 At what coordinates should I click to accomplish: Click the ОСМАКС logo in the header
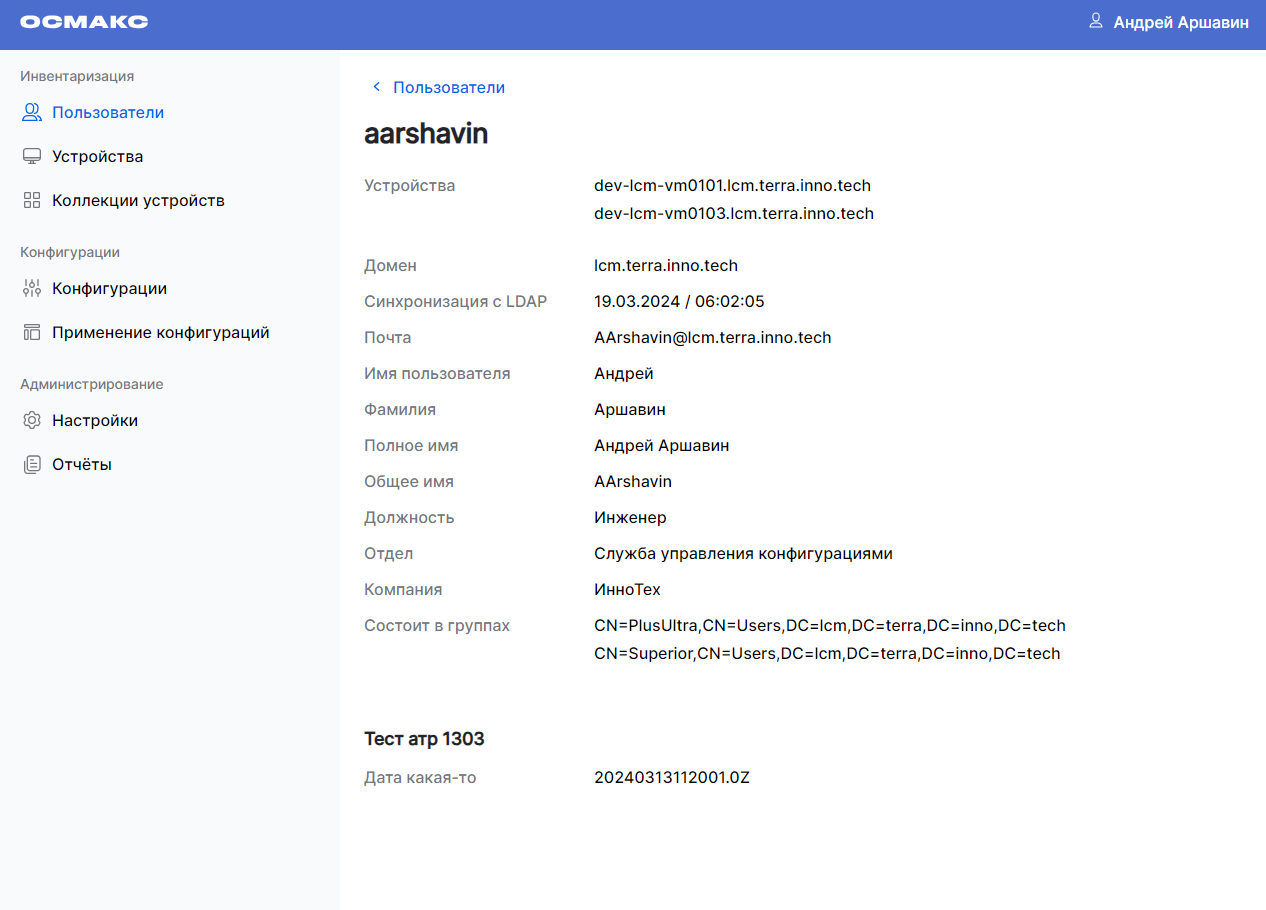pyautogui.click(x=84, y=21)
